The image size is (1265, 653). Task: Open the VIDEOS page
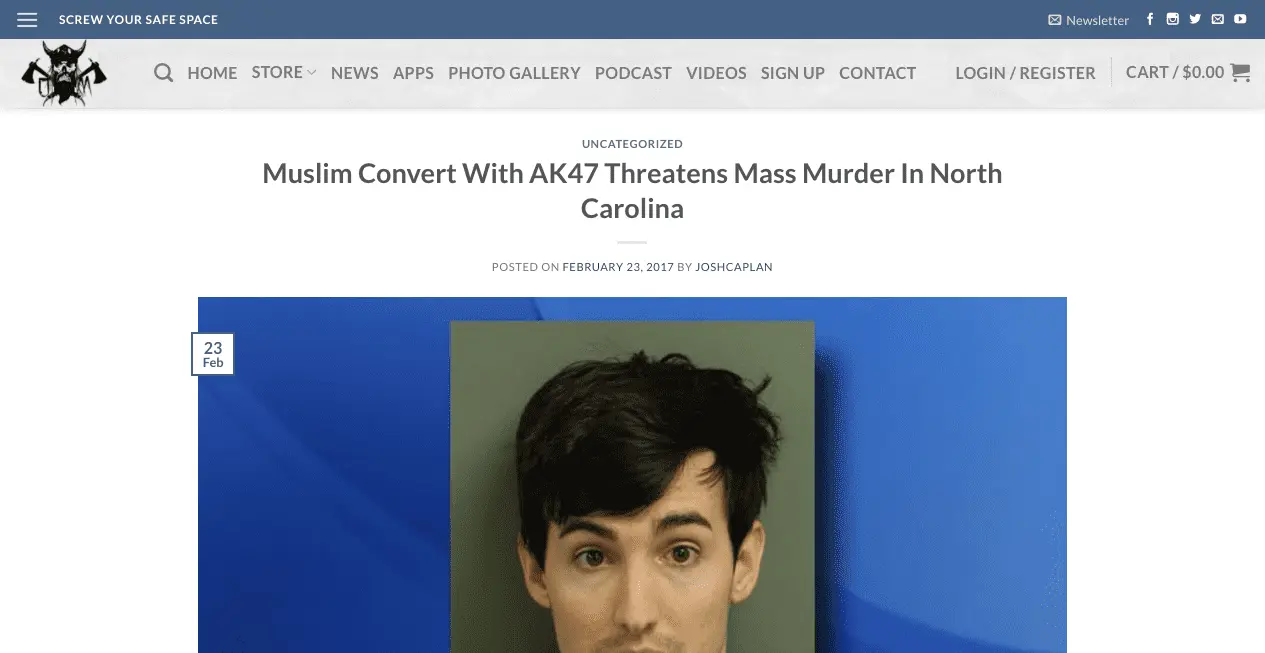coord(716,73)
